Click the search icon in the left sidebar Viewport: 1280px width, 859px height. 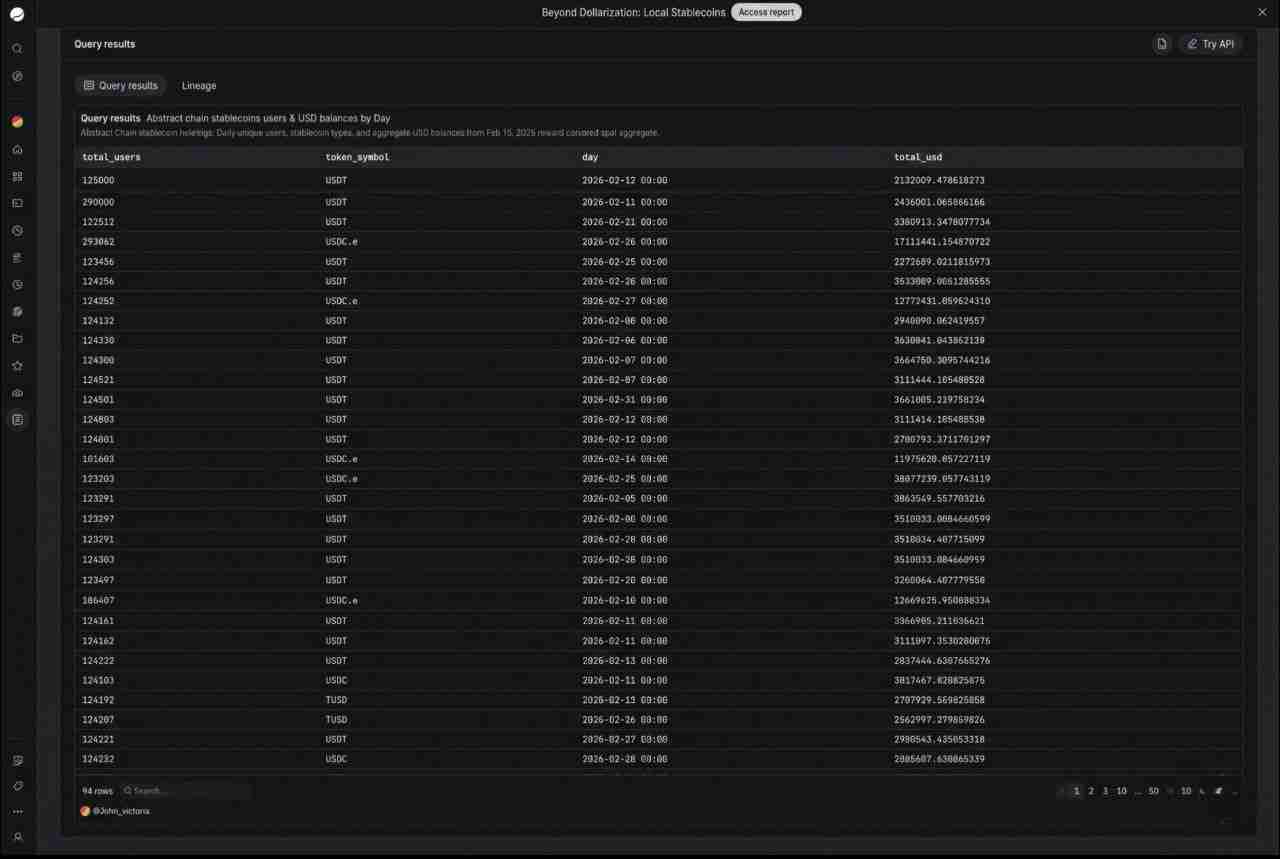click(x=17, y=48)
